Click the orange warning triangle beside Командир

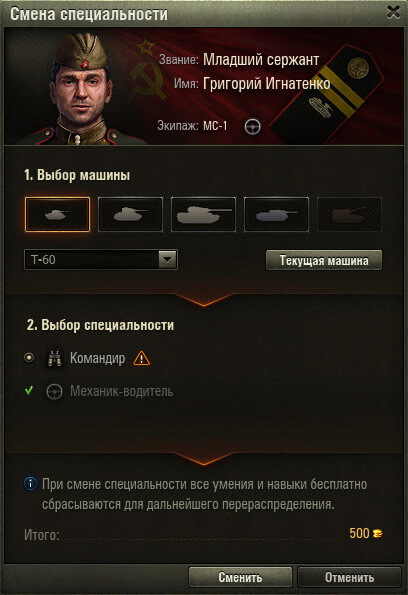pyautogui.click(x=142, y=358)
